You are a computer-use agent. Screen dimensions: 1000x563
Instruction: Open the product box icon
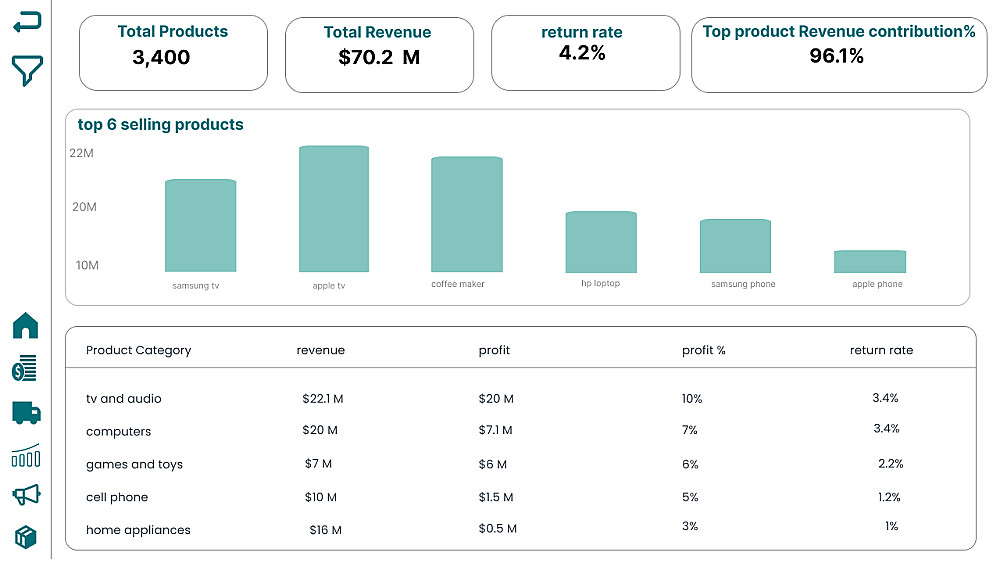pyautogui.click(x=26, y=537)
